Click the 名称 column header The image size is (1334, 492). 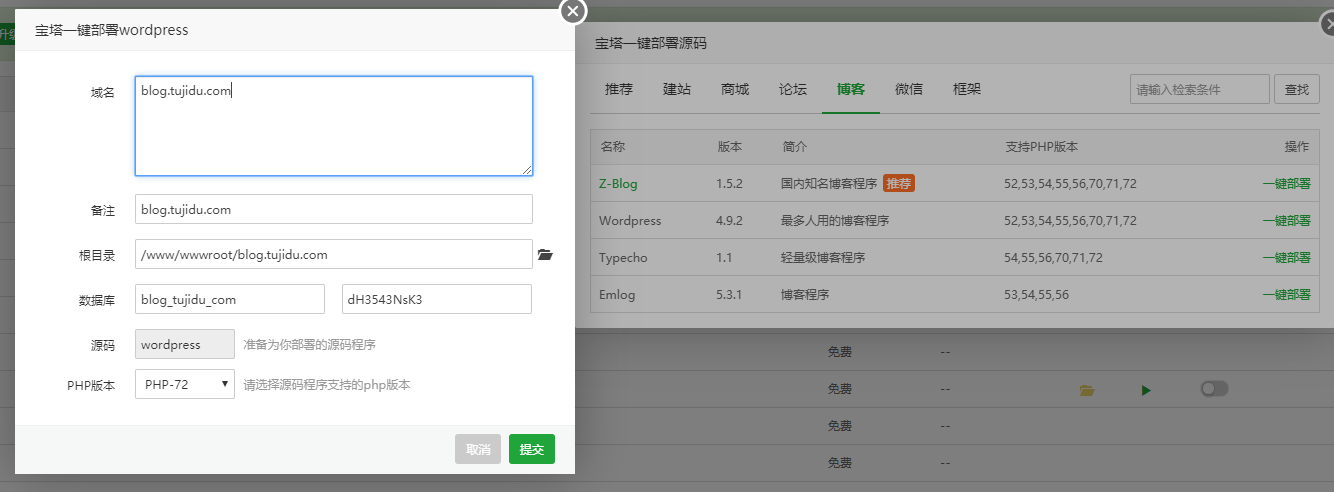tap(613, 147)
